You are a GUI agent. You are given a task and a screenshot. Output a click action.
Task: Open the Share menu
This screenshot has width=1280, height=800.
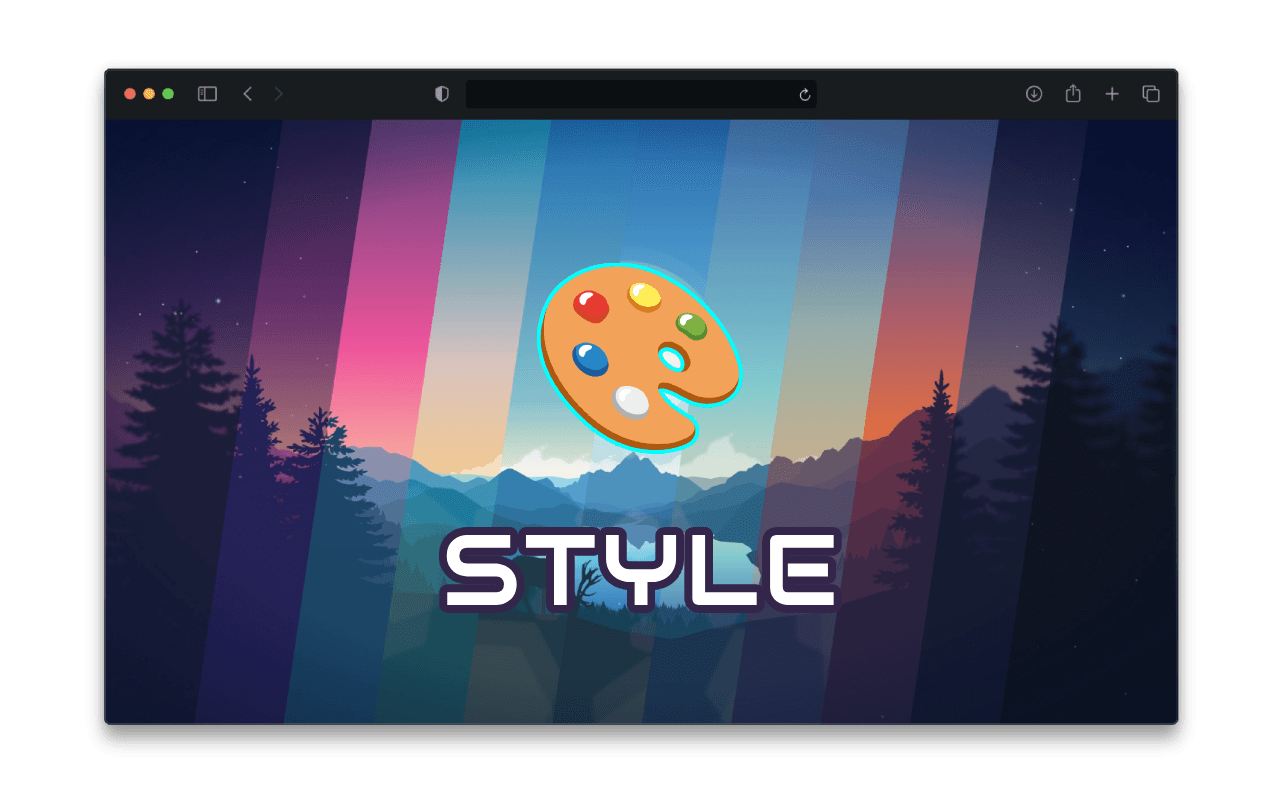click(x=1073, y=93)
